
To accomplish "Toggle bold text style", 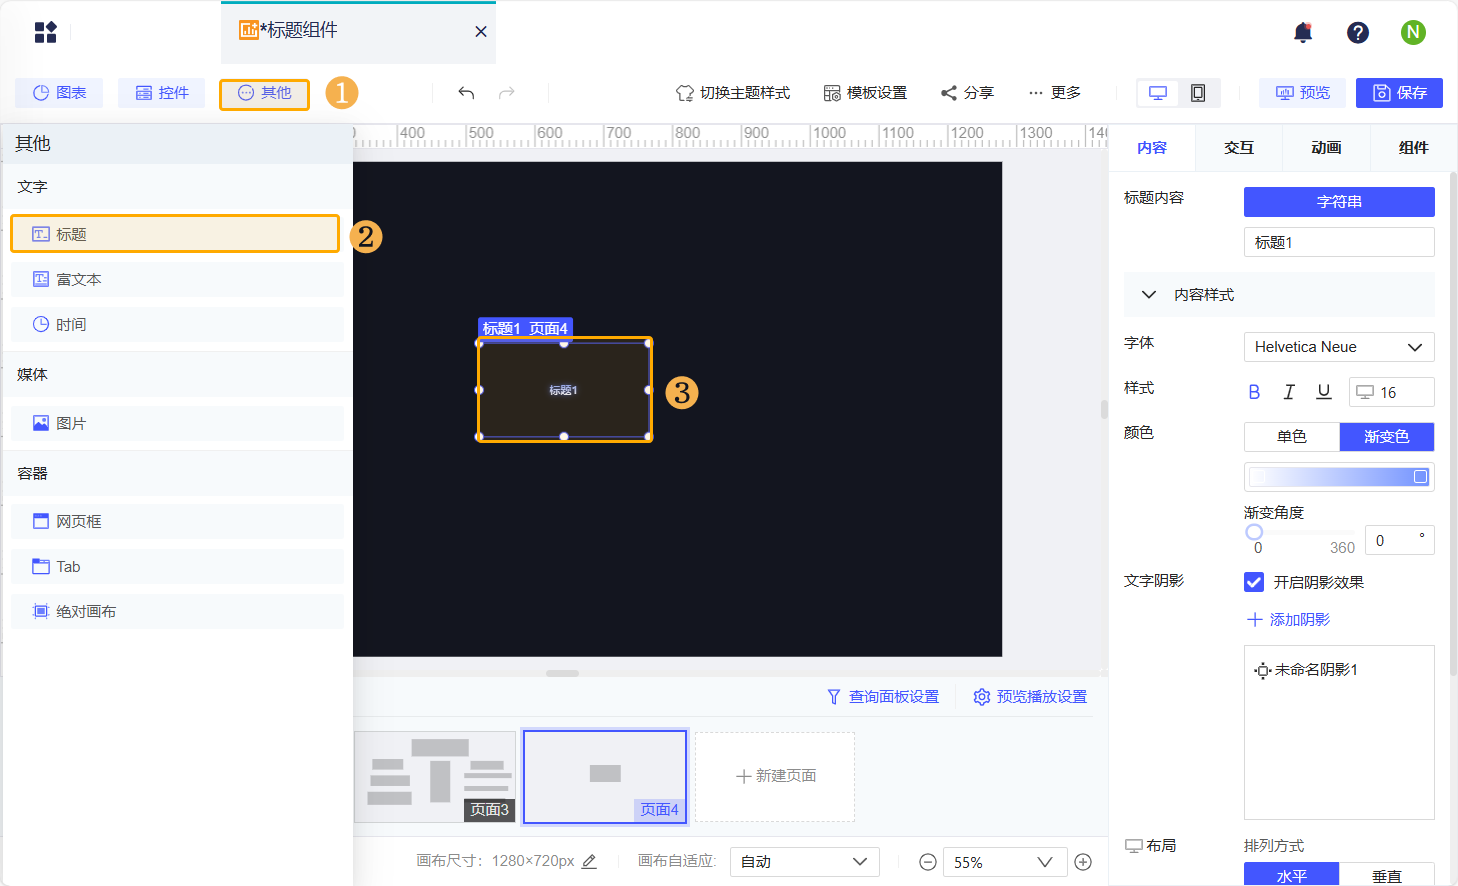I will point(1254,392).
